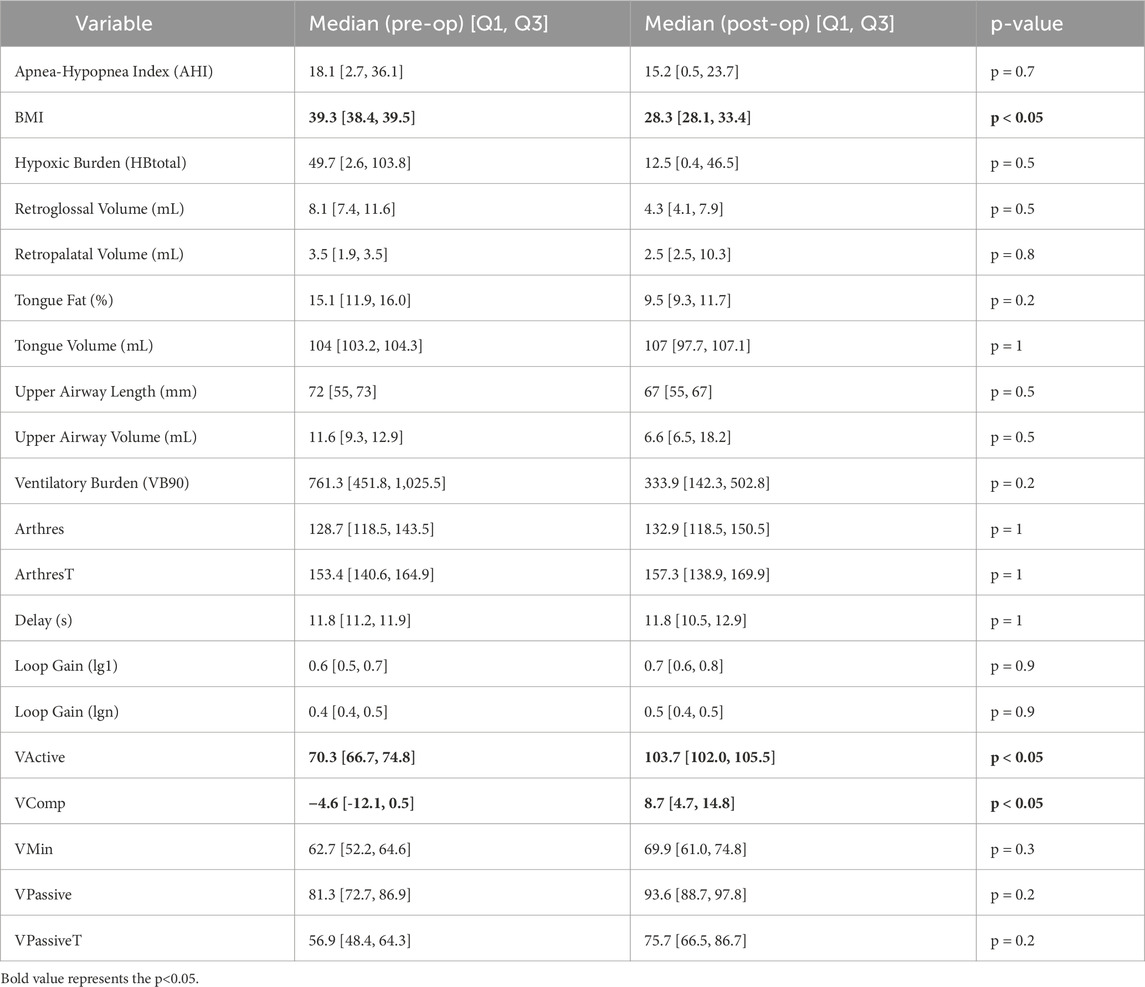Click the Loop Gain (lg1) label
This screenshot has width=1145, height=987.
click(x=64, y=666)
